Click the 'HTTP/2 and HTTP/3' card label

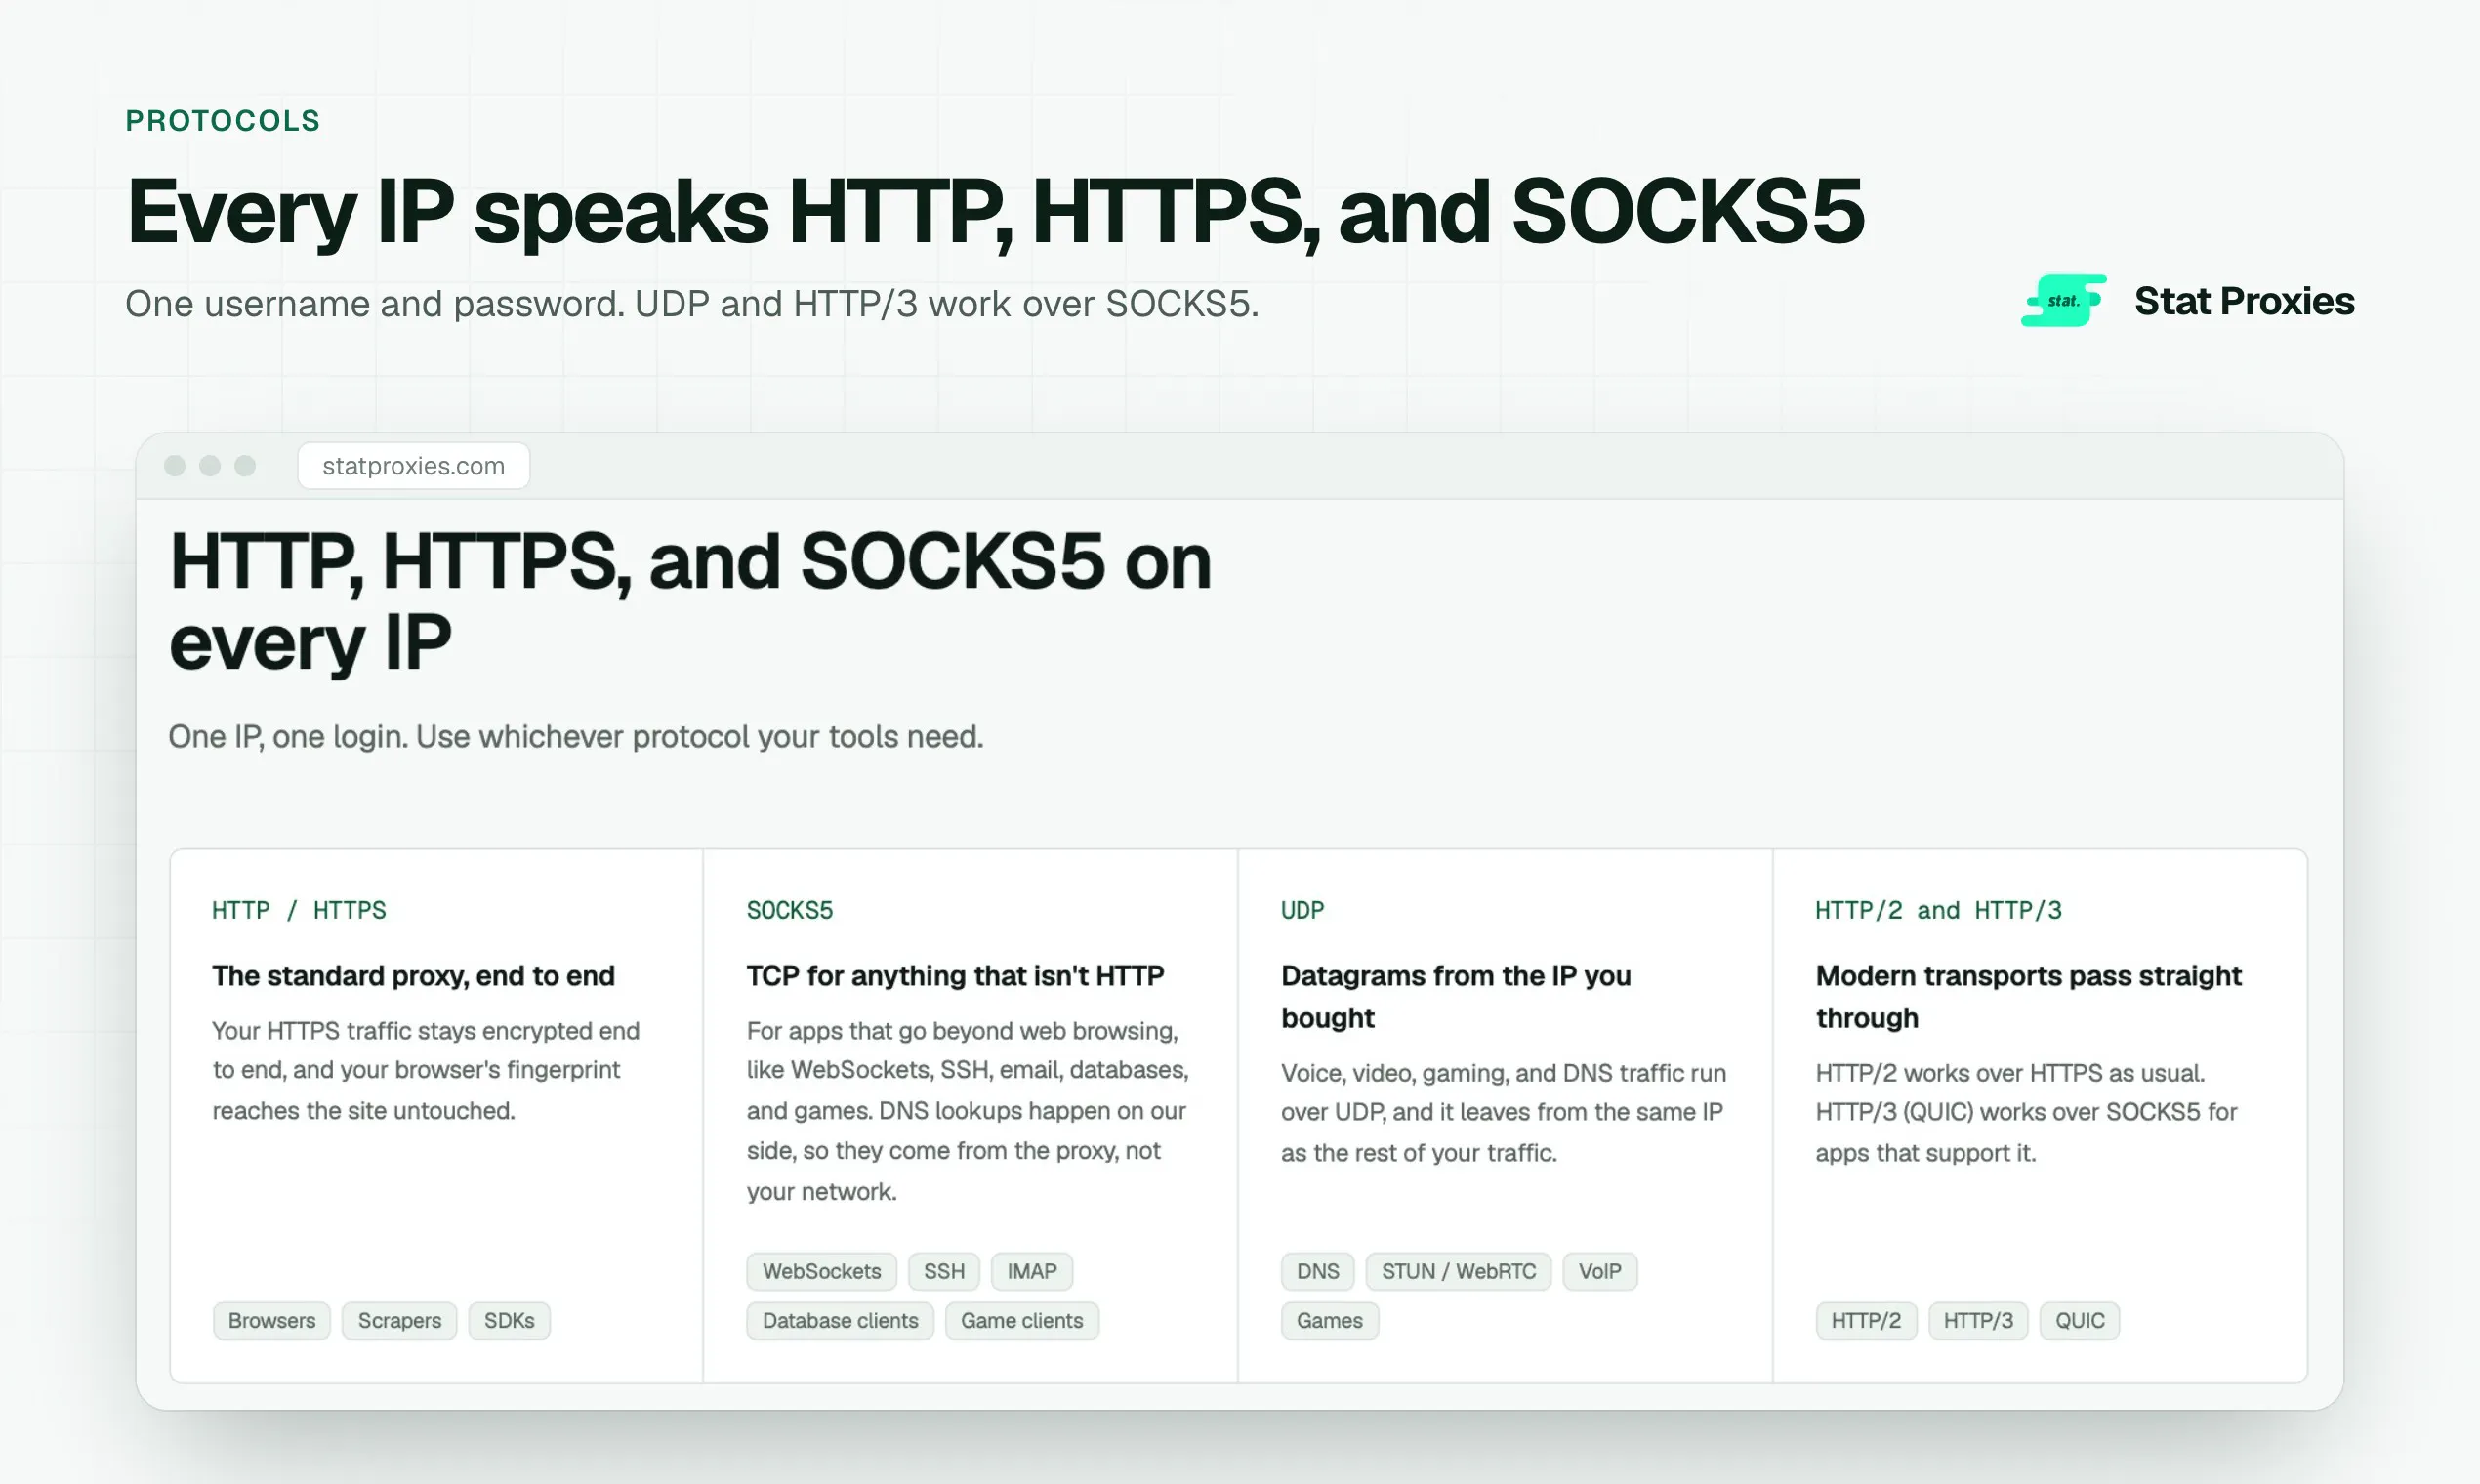[1938, 910]
